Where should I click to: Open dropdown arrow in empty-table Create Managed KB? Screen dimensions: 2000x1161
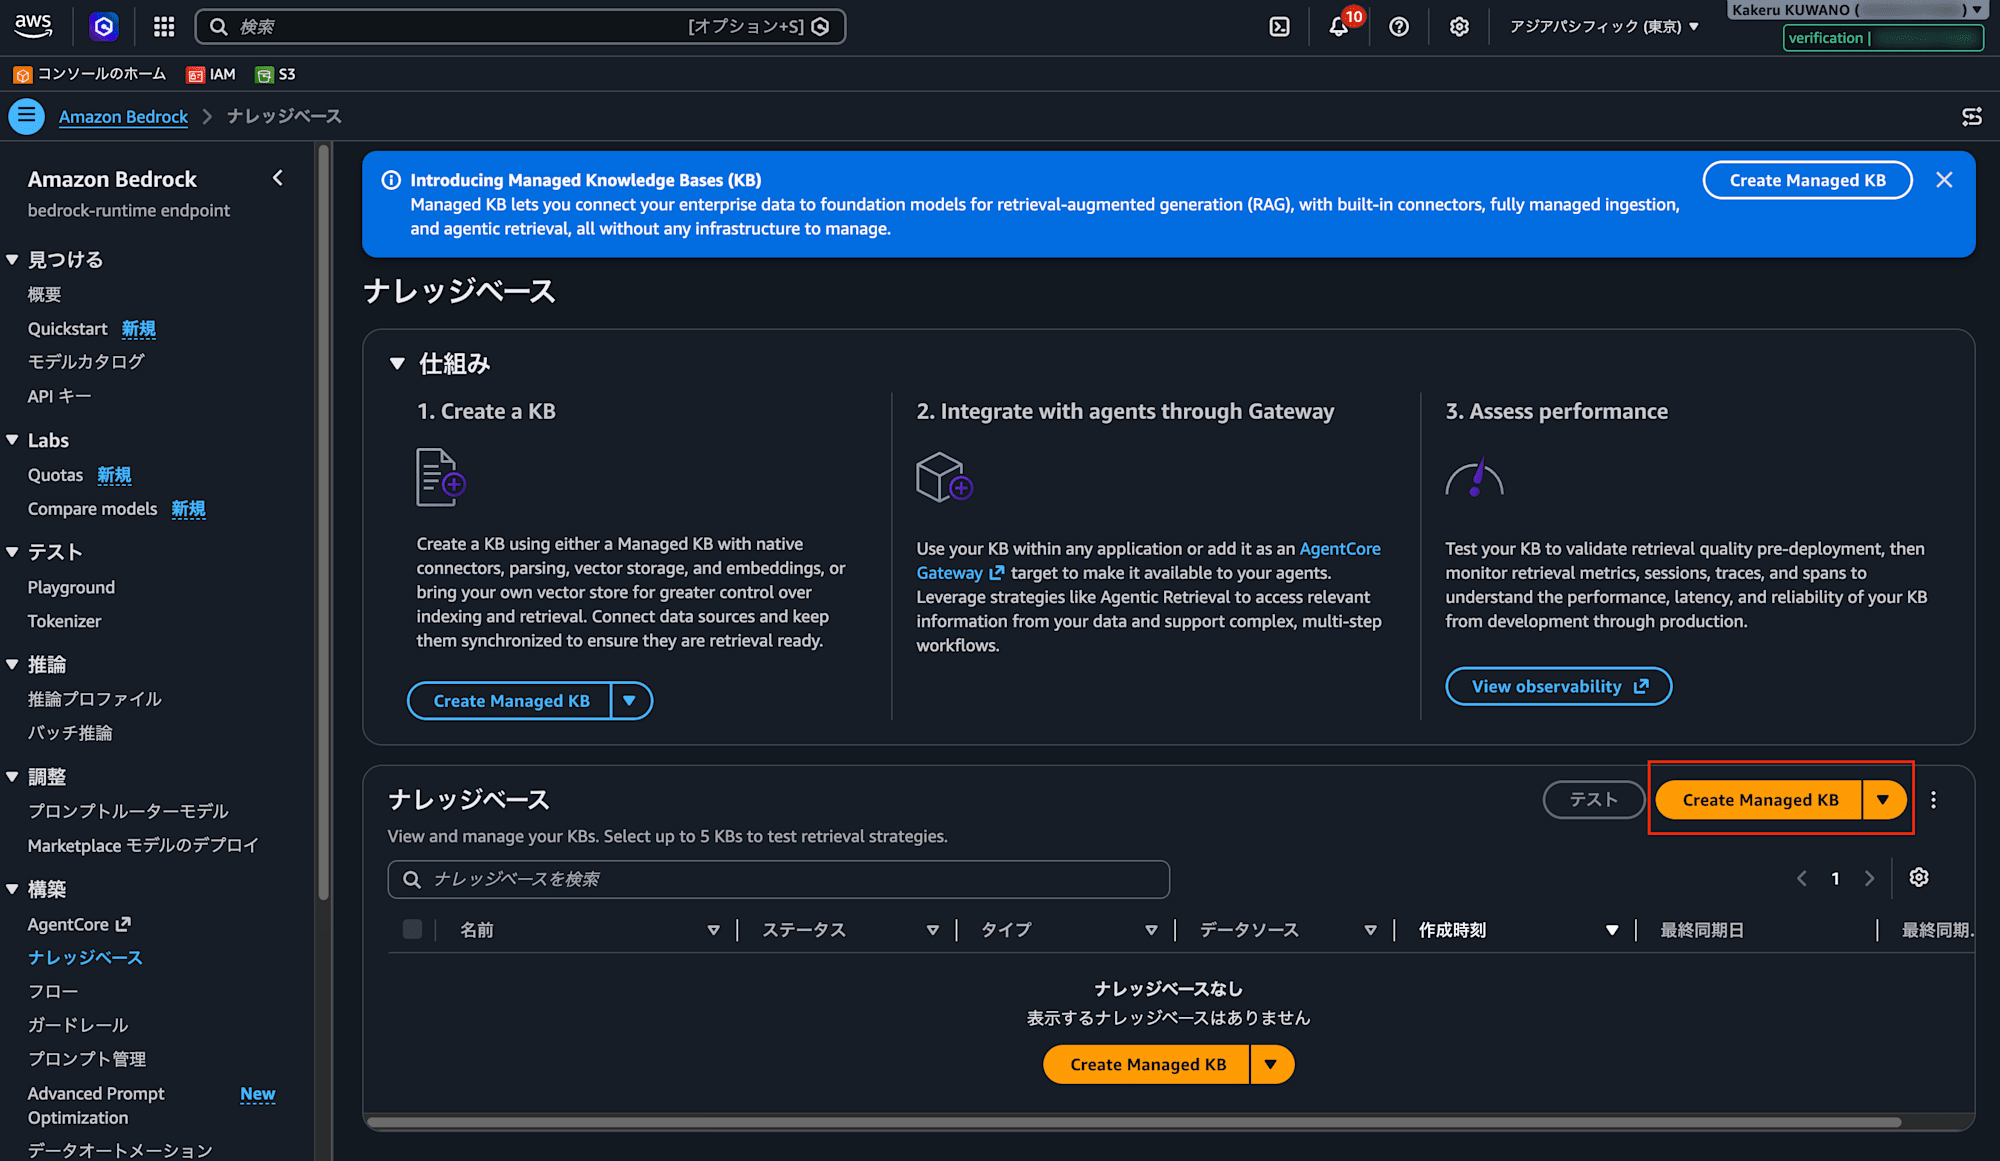pos(1271,1065)
